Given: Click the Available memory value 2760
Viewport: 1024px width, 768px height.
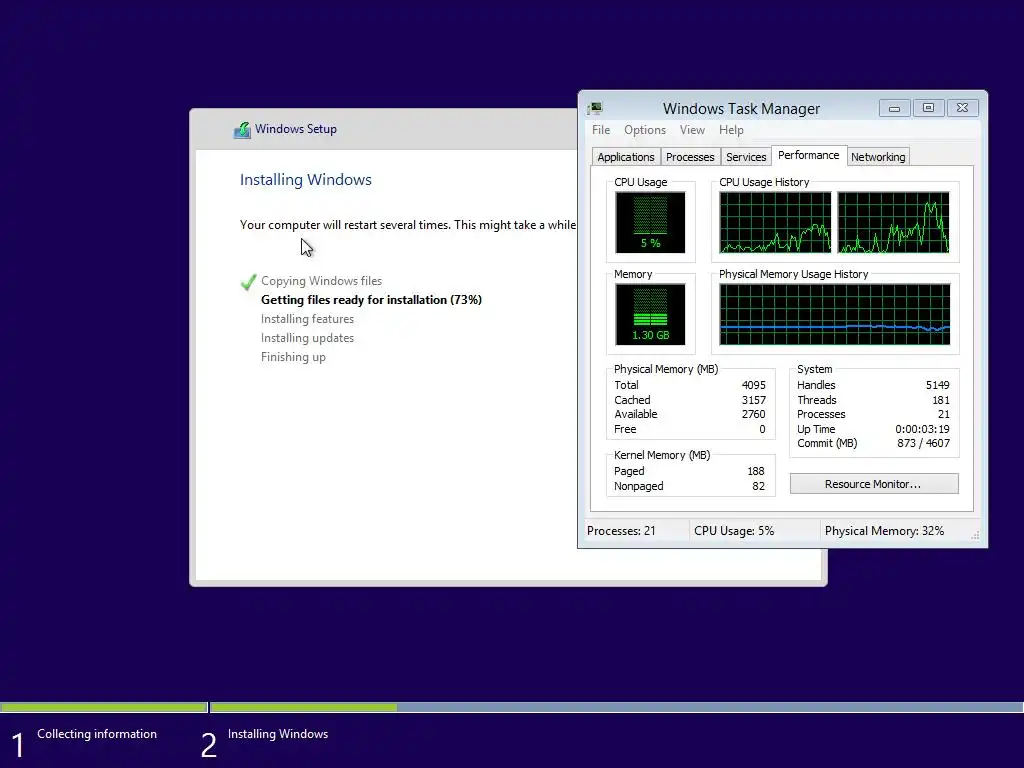Looking at the screenshot, I should tap(754, 414).
